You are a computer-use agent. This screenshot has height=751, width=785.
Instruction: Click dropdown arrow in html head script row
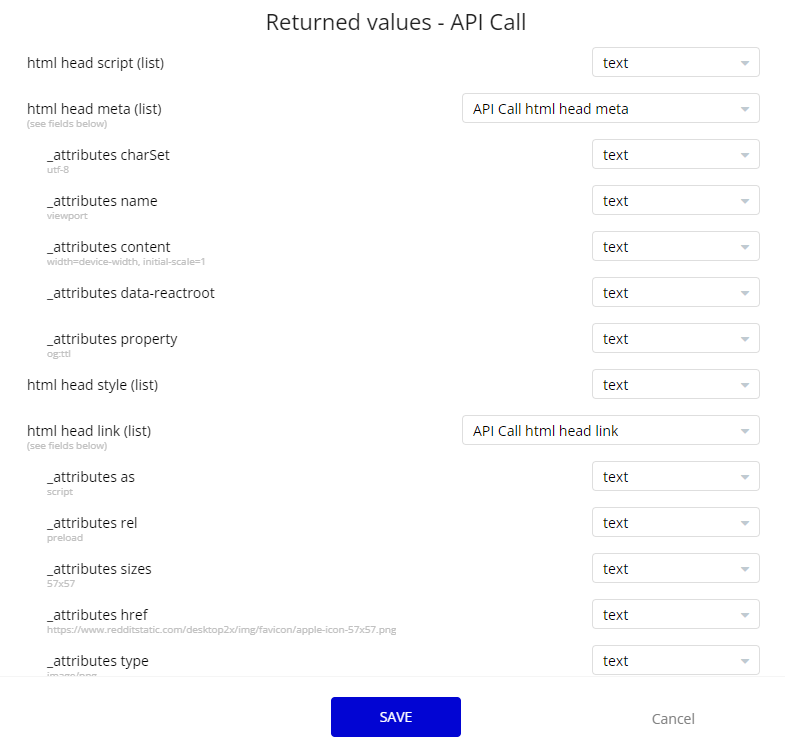point(744,63)
